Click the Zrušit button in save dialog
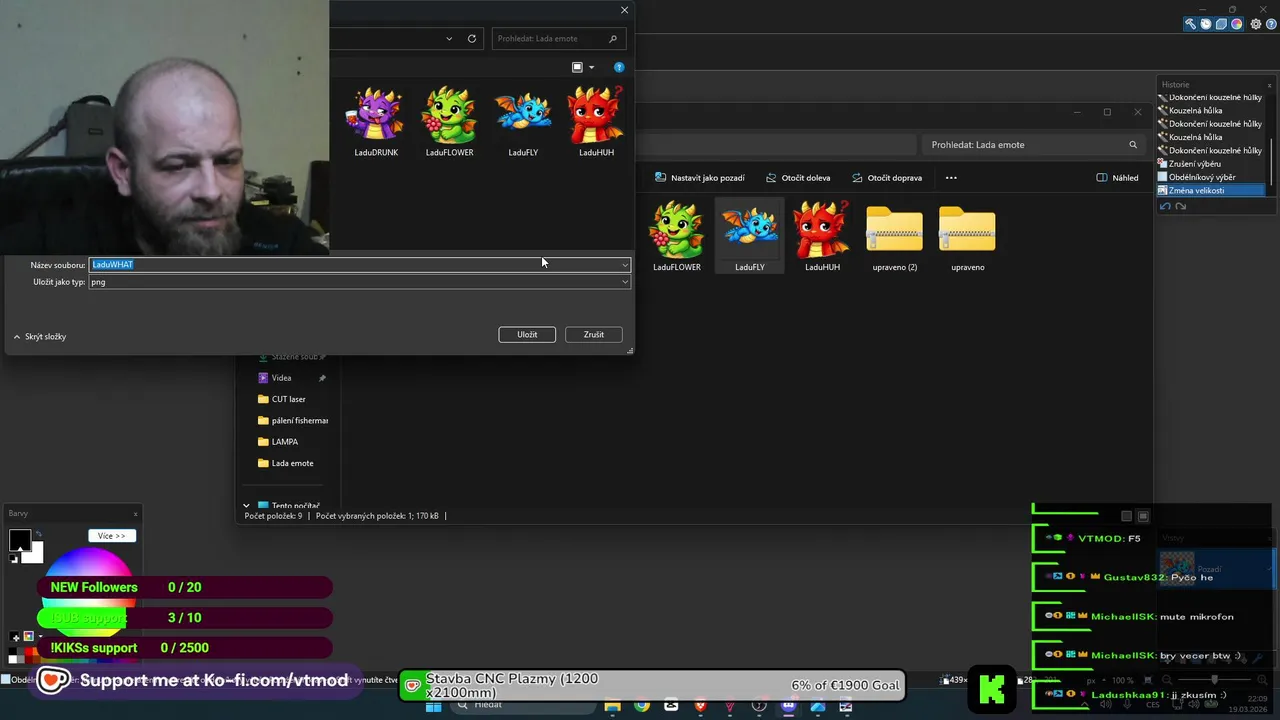 [594, 334]
